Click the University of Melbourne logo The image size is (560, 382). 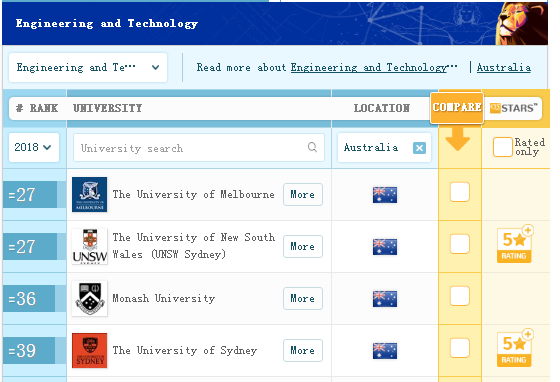(89, 195)
